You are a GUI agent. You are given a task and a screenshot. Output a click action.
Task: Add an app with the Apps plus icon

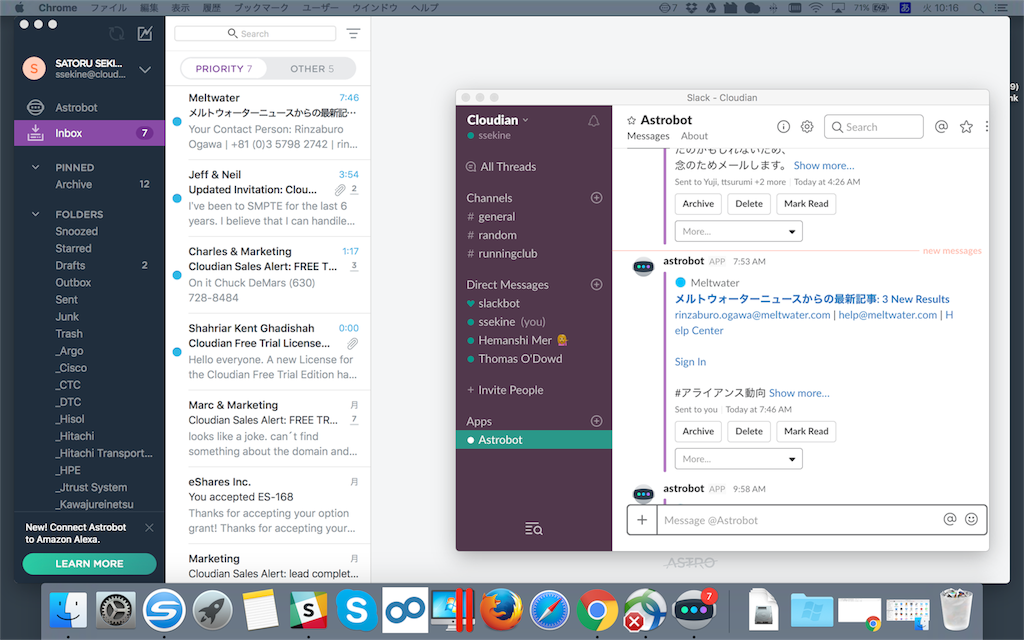coord(596,421)
